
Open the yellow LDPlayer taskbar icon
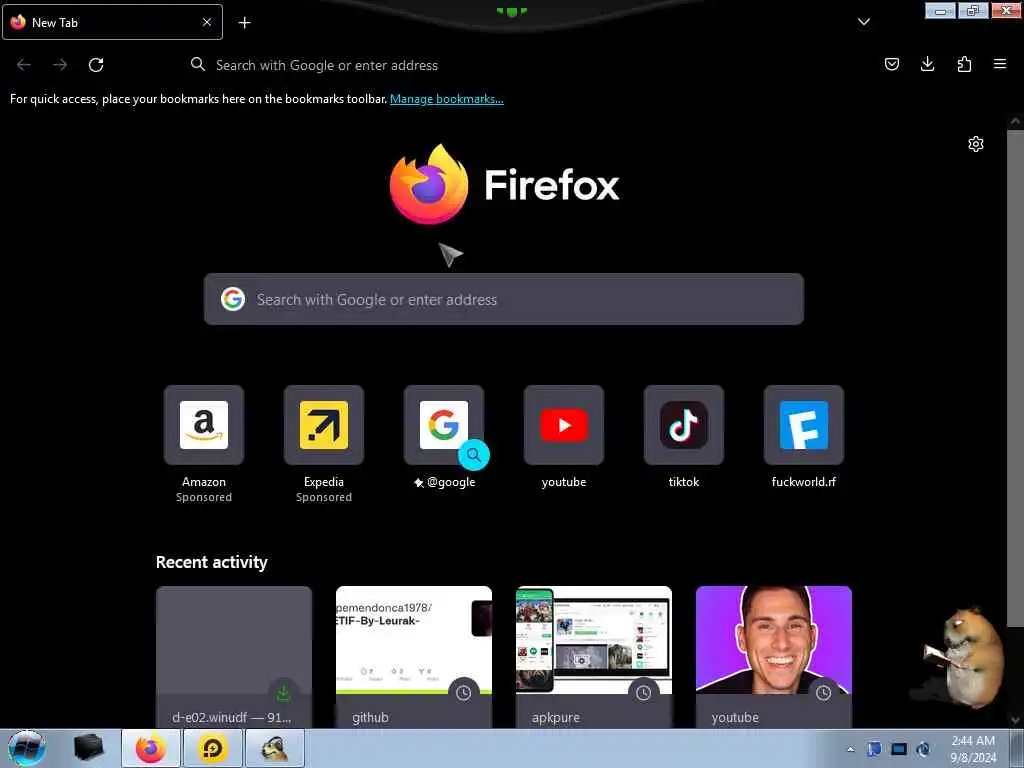pyautogui.click(x=213, y=748)
